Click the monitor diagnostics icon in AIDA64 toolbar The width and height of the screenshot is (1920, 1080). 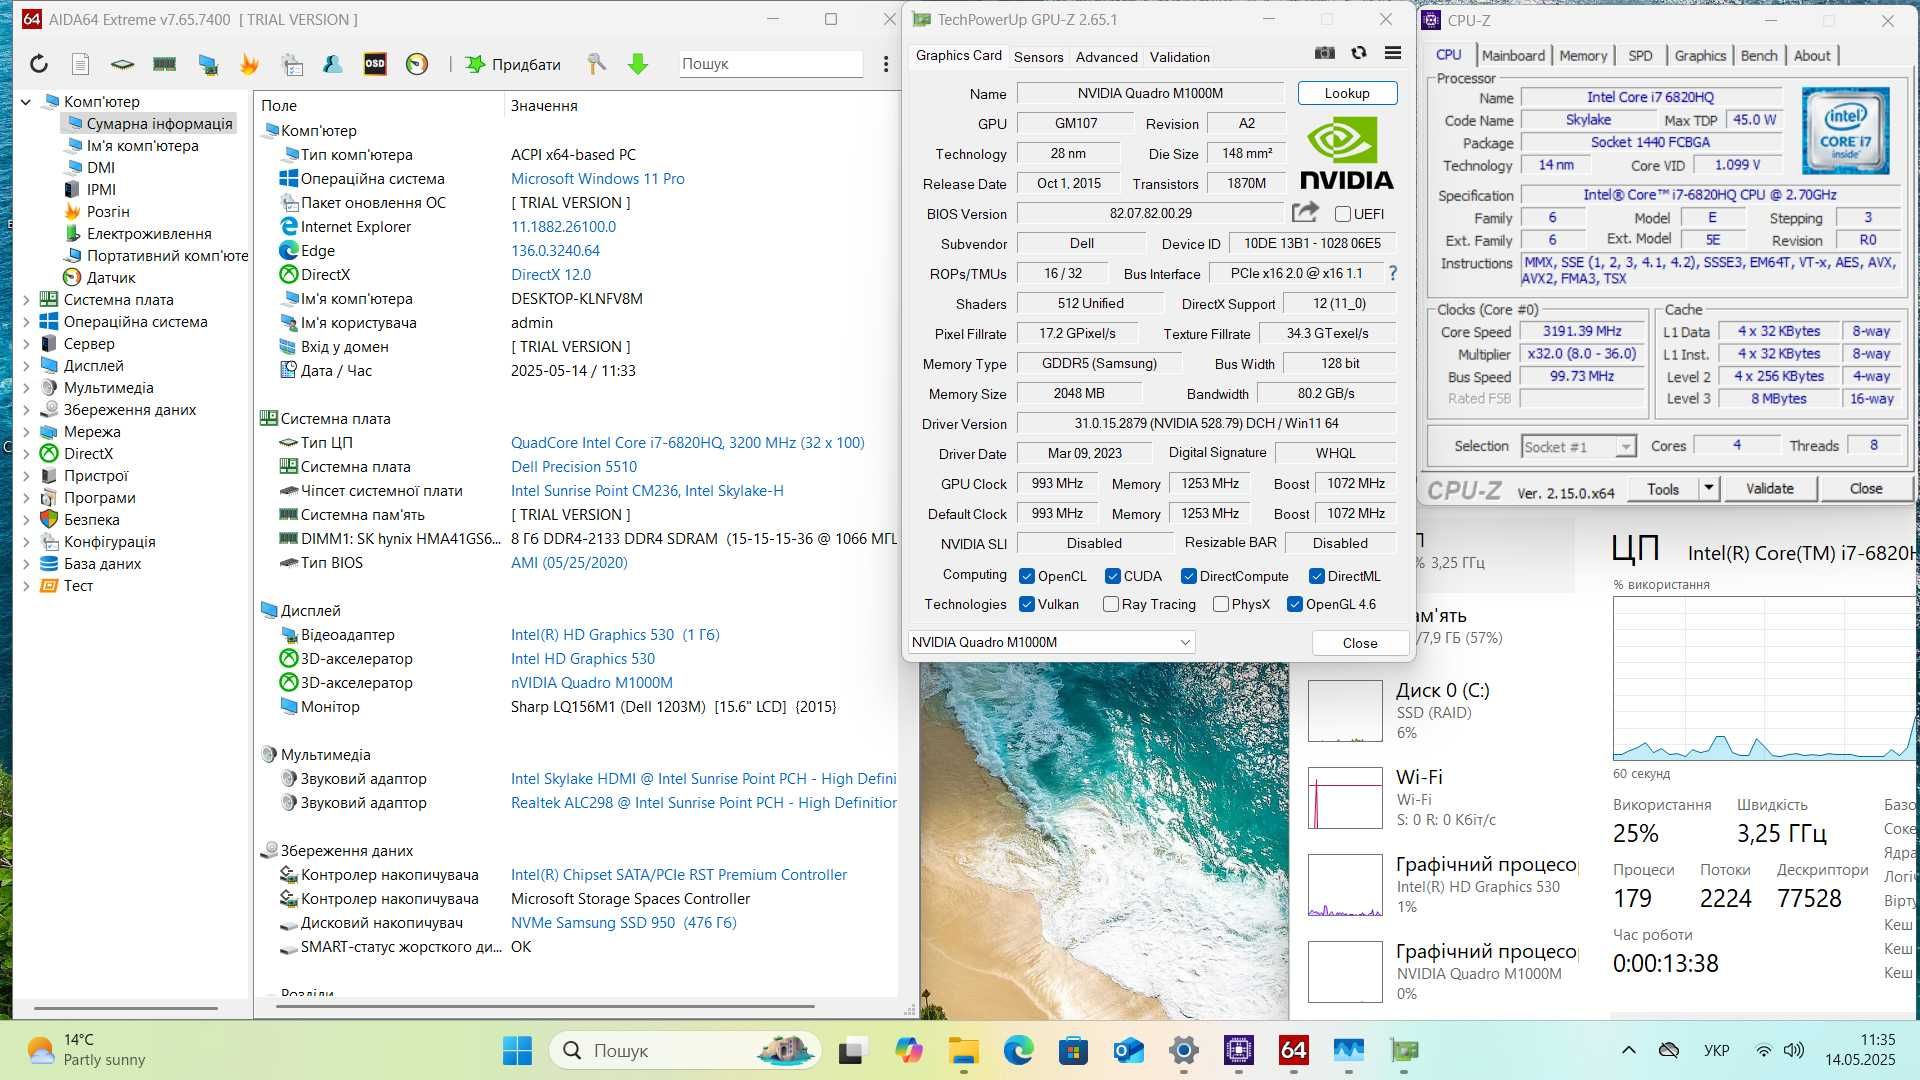pos(207,64)
